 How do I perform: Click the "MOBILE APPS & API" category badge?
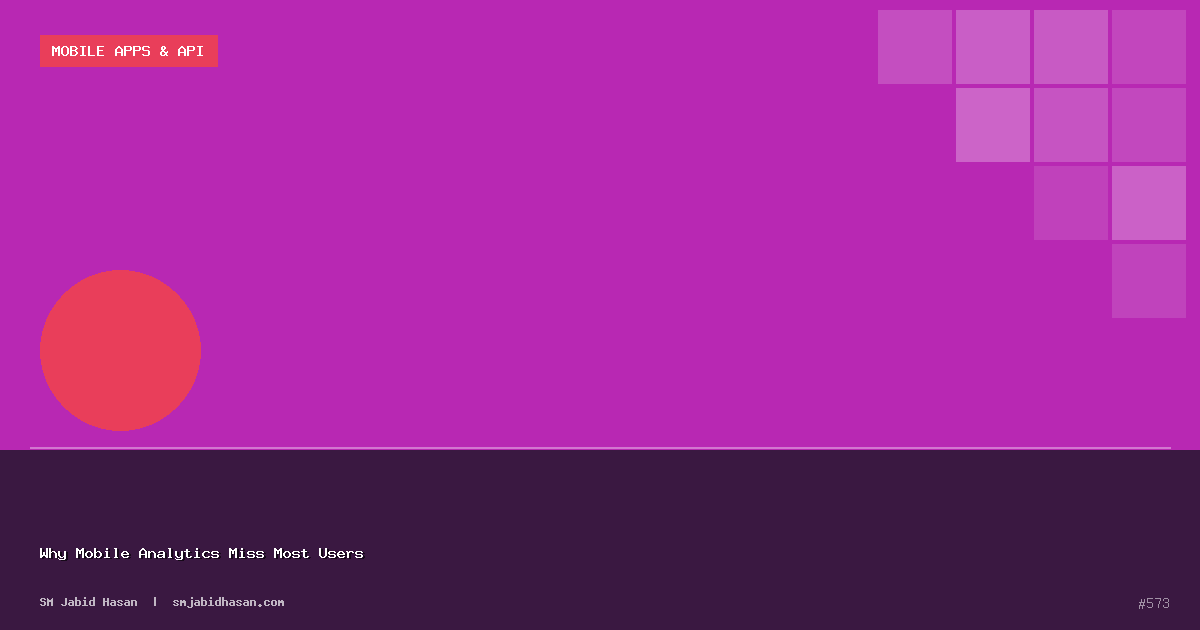click(128, 51)
